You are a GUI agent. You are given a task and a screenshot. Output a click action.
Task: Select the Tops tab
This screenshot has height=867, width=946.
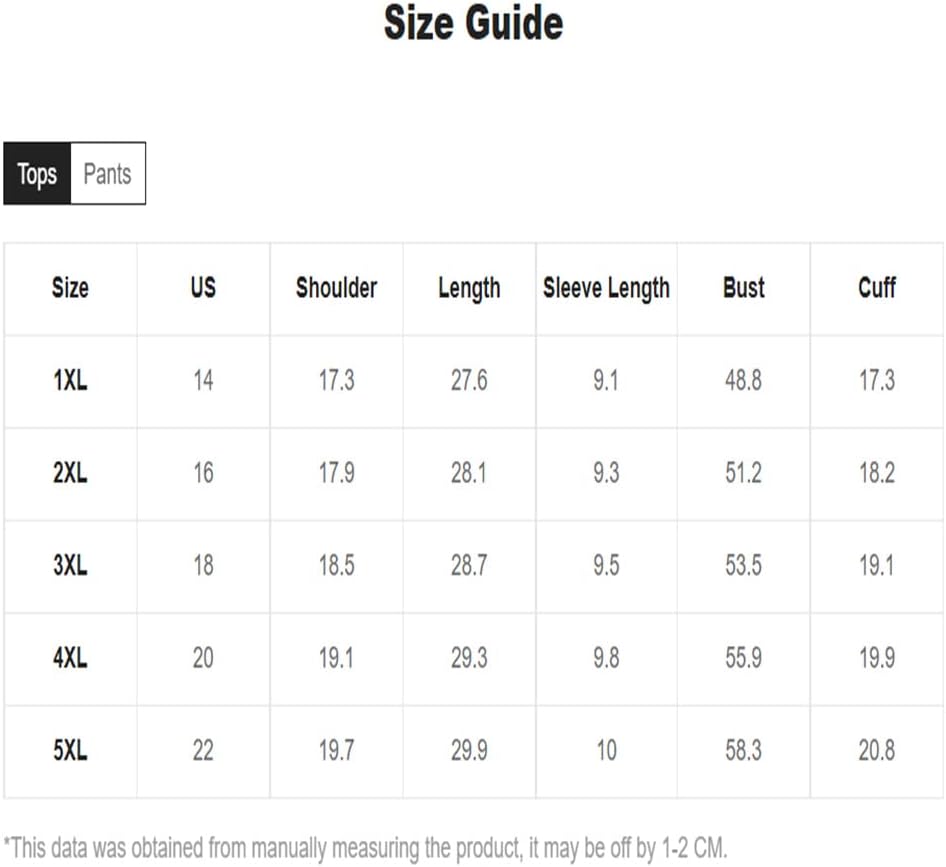[37, 174]
